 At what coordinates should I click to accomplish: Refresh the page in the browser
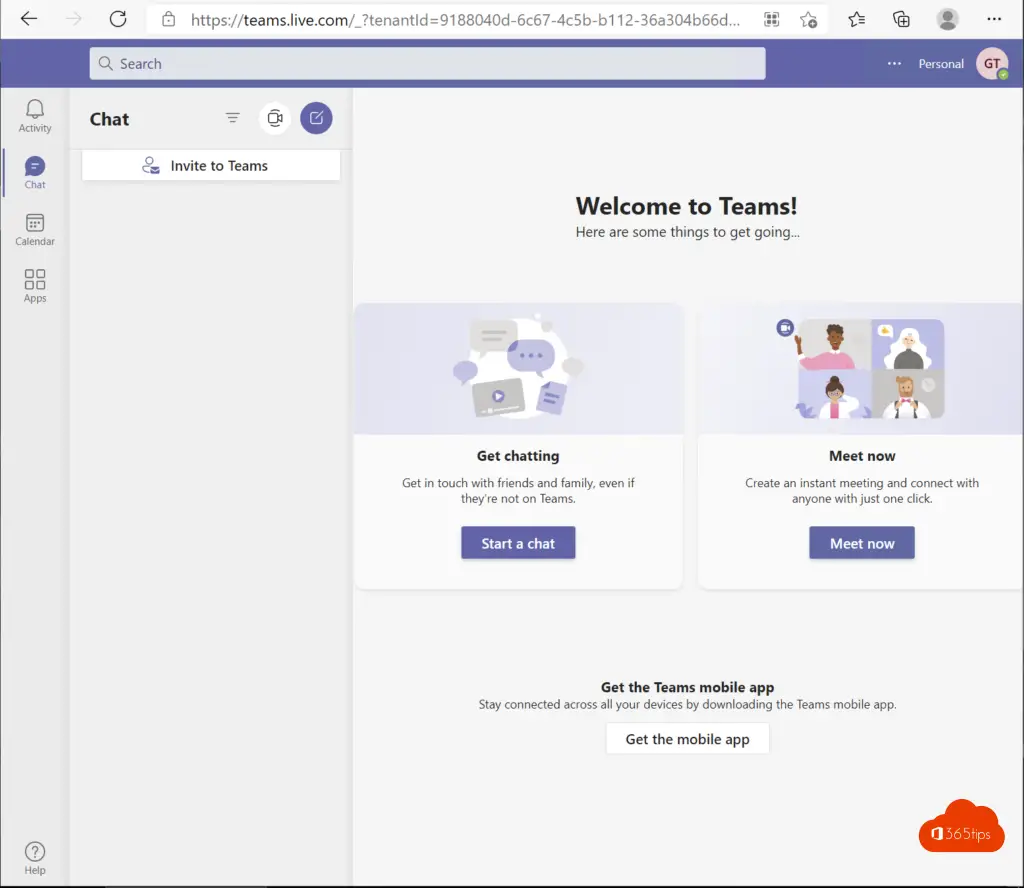click(x=118, y=19)
